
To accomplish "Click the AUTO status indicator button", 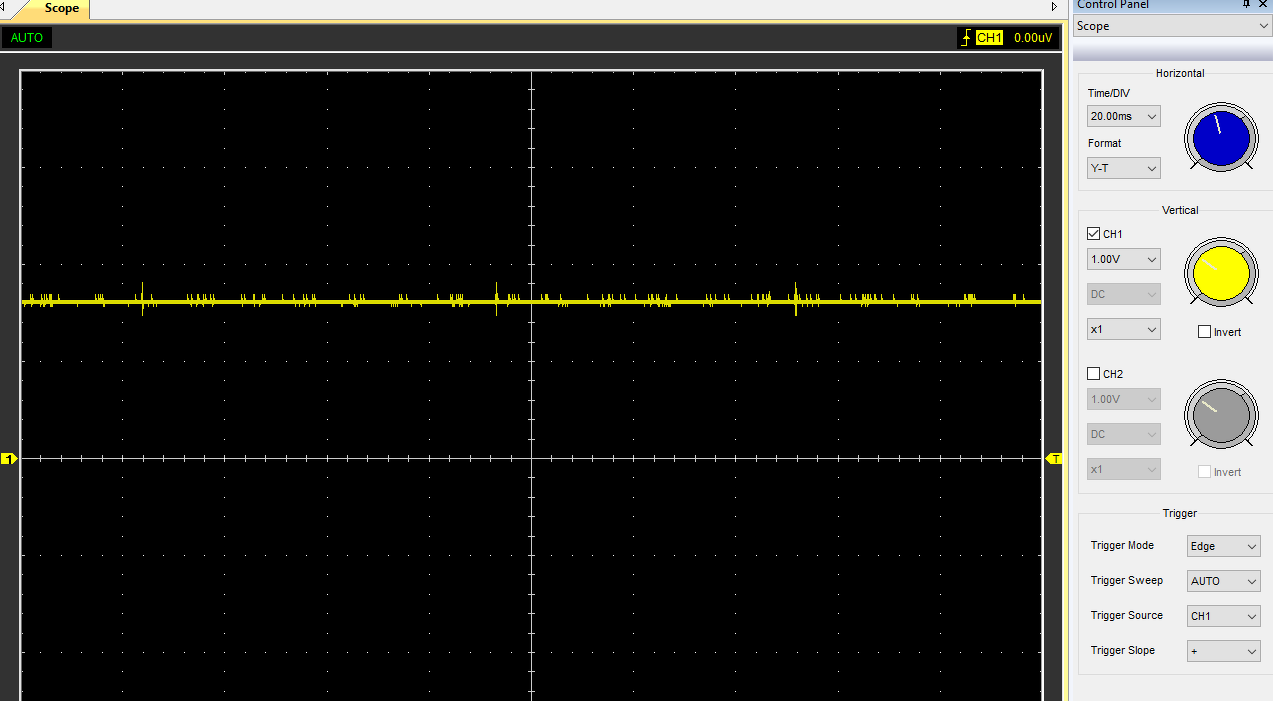I will tap(27, 38).
